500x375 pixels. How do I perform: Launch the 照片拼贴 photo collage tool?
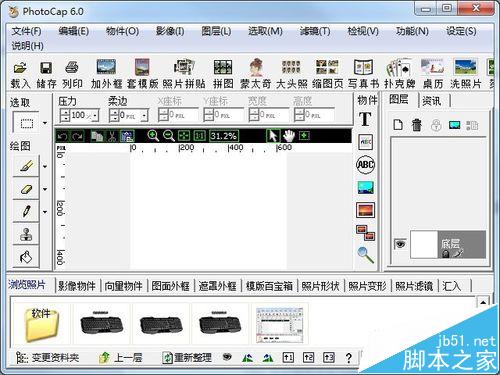(x=184, y=67)
